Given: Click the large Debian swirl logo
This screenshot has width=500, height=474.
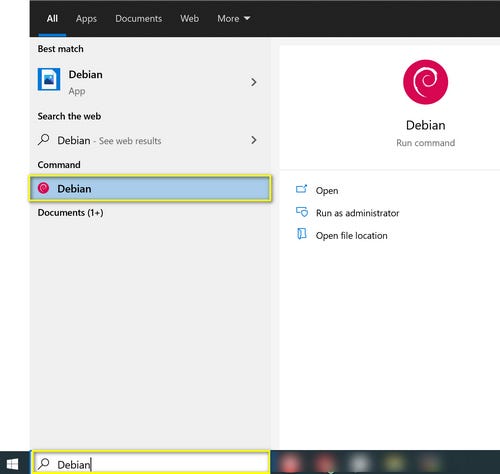Looking at the screenshot, I should (425, 82).
